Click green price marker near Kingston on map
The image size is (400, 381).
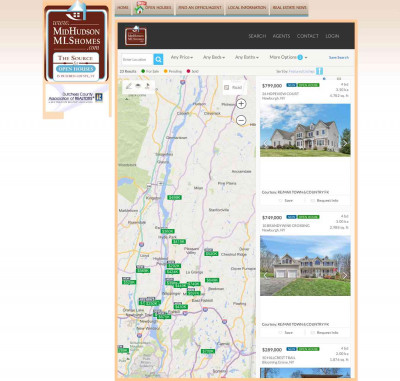[x=174, y=198]
